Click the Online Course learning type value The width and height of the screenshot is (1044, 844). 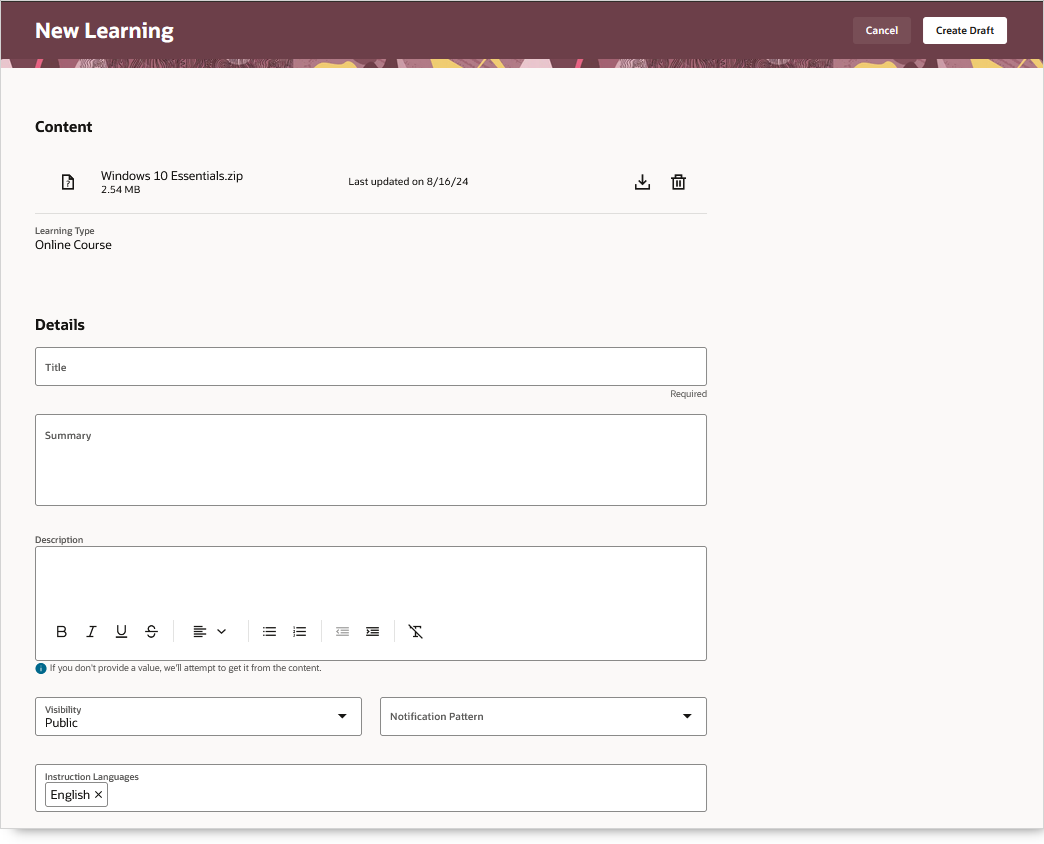(x=73, y=245)
